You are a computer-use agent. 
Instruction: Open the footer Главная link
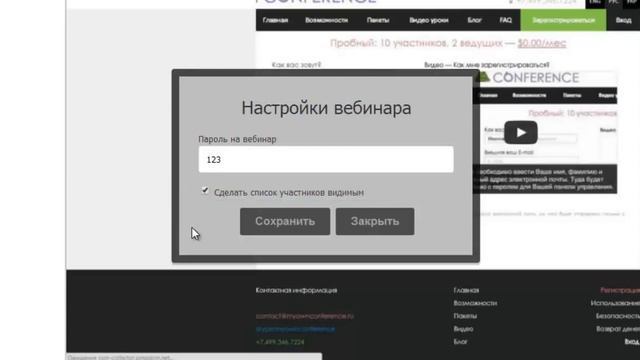466,290
